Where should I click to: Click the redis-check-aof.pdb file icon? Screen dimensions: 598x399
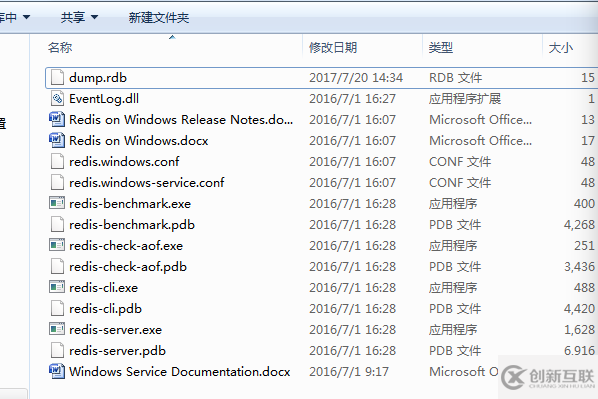(57, 266)
